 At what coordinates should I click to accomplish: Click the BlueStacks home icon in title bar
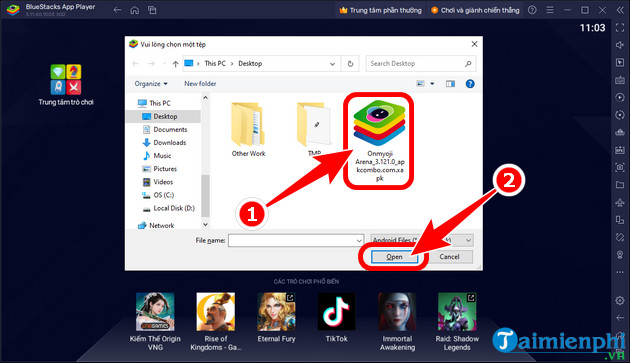(x=135, y=10)
